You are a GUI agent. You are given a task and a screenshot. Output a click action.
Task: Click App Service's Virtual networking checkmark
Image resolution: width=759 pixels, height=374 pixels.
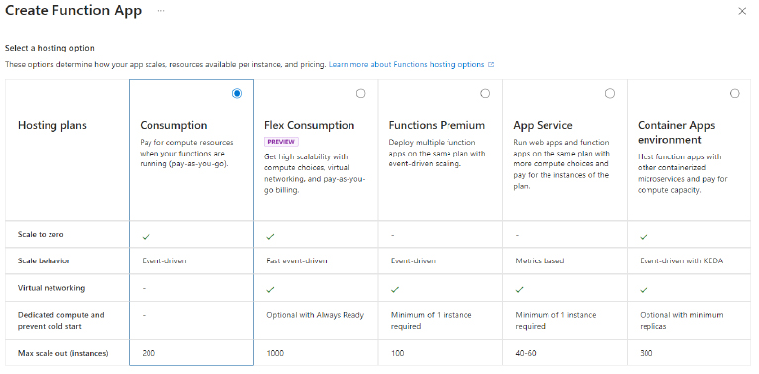pyautogui.click(x=519, y=289)
